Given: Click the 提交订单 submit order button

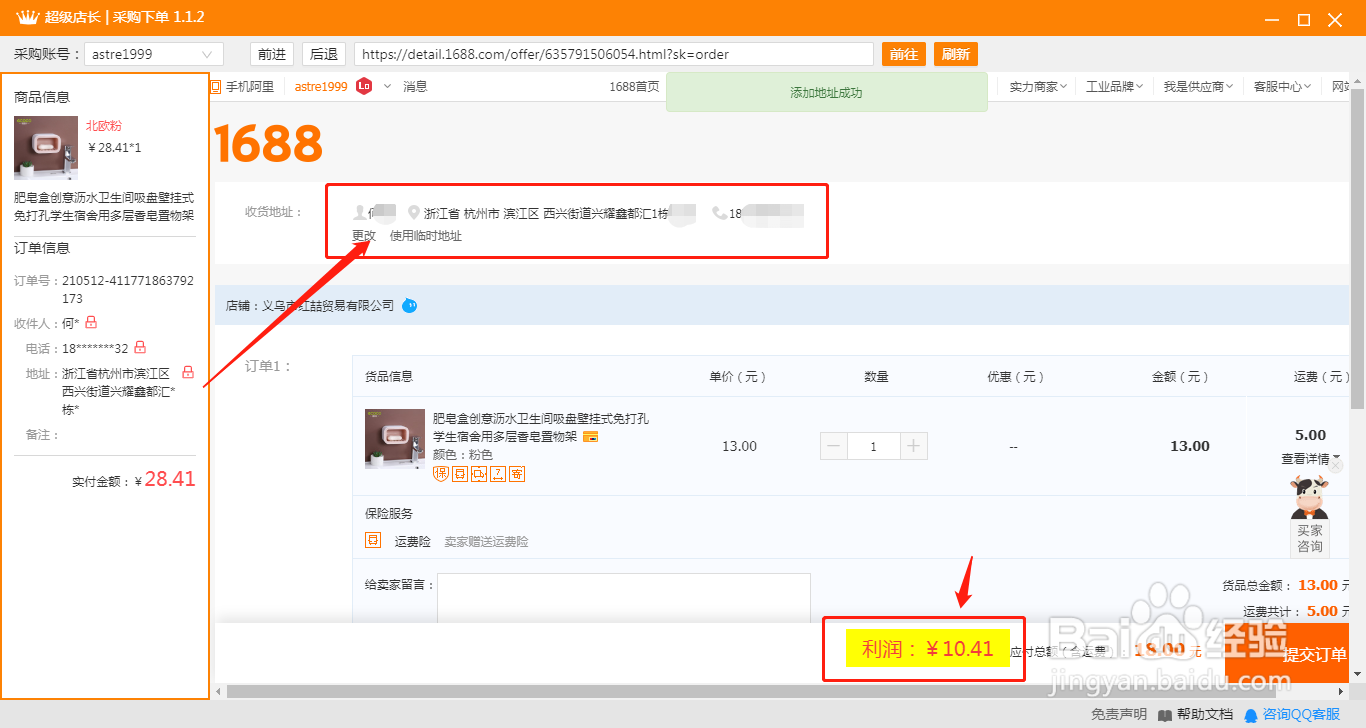Looking at the screenshot, I should [1286, 653].
